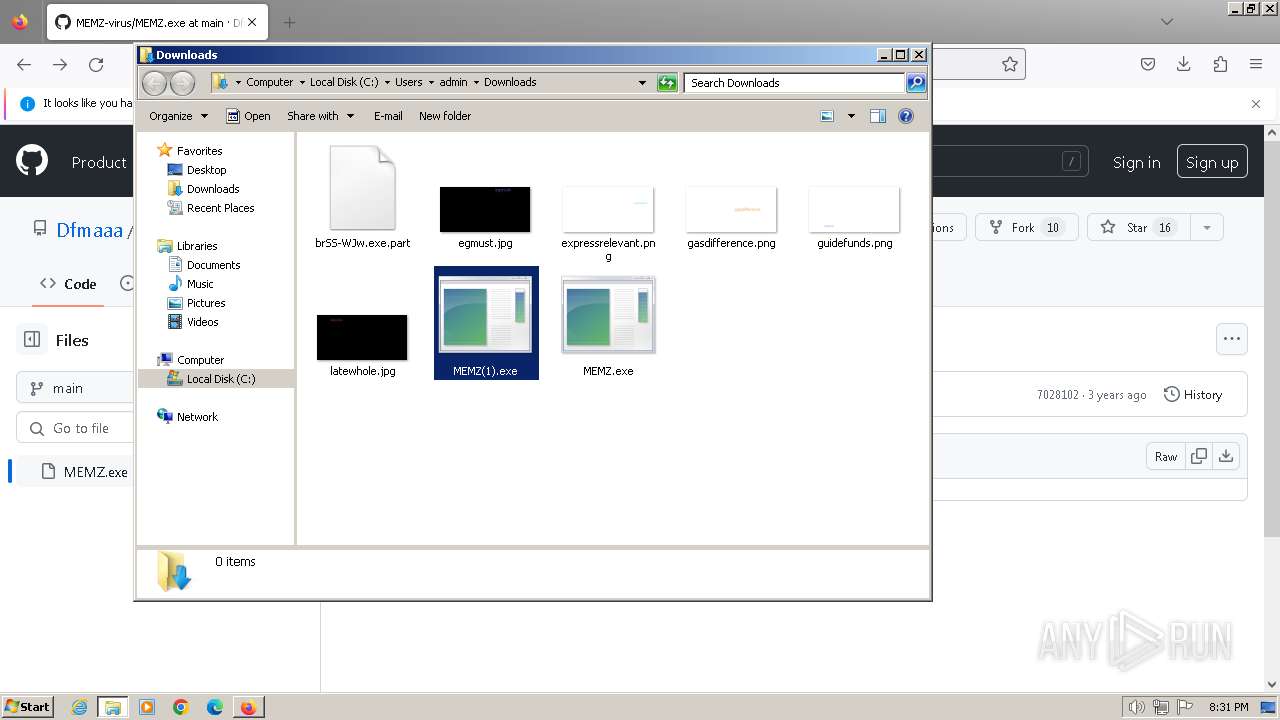
Task: Click the Explorer Forward navigation button
Action: tap(182, 83)
